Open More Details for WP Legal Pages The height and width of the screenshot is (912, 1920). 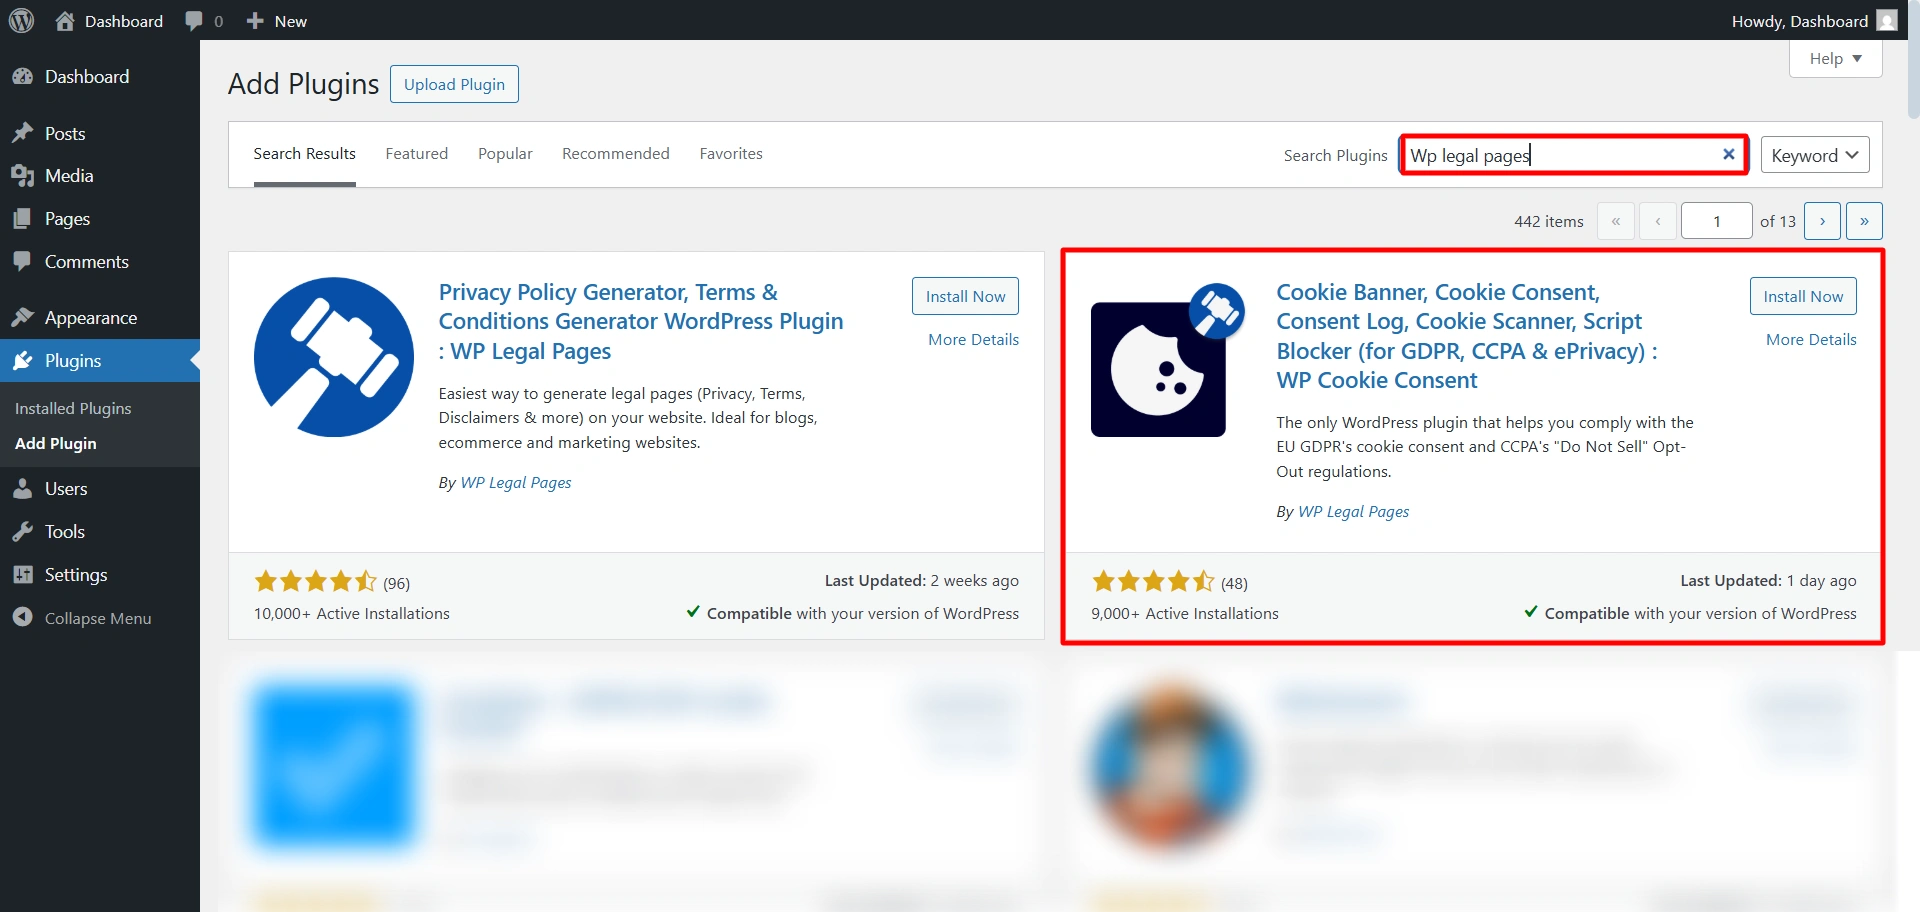(973, 340)
